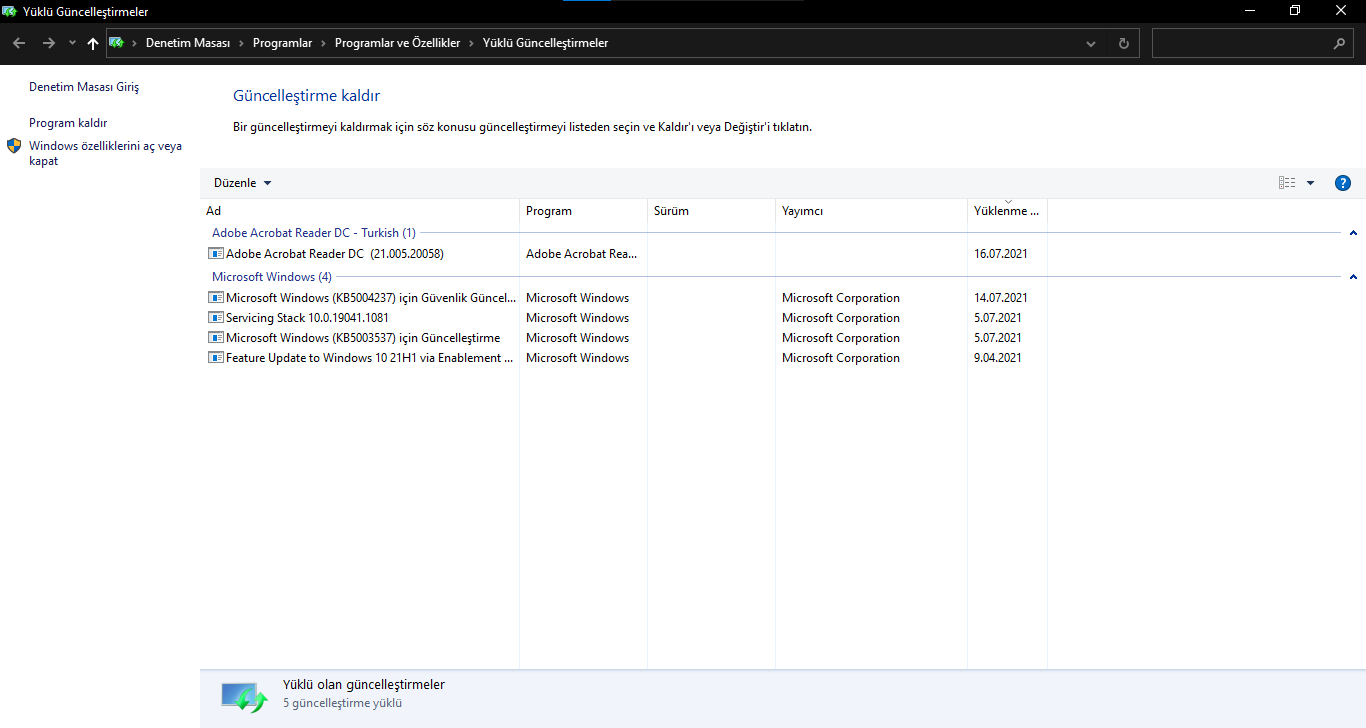The width and height of the screenshot is (1366, 728).
Task: Open Windows özelliklerini aç veya kapat
Action: pos(105,153)
